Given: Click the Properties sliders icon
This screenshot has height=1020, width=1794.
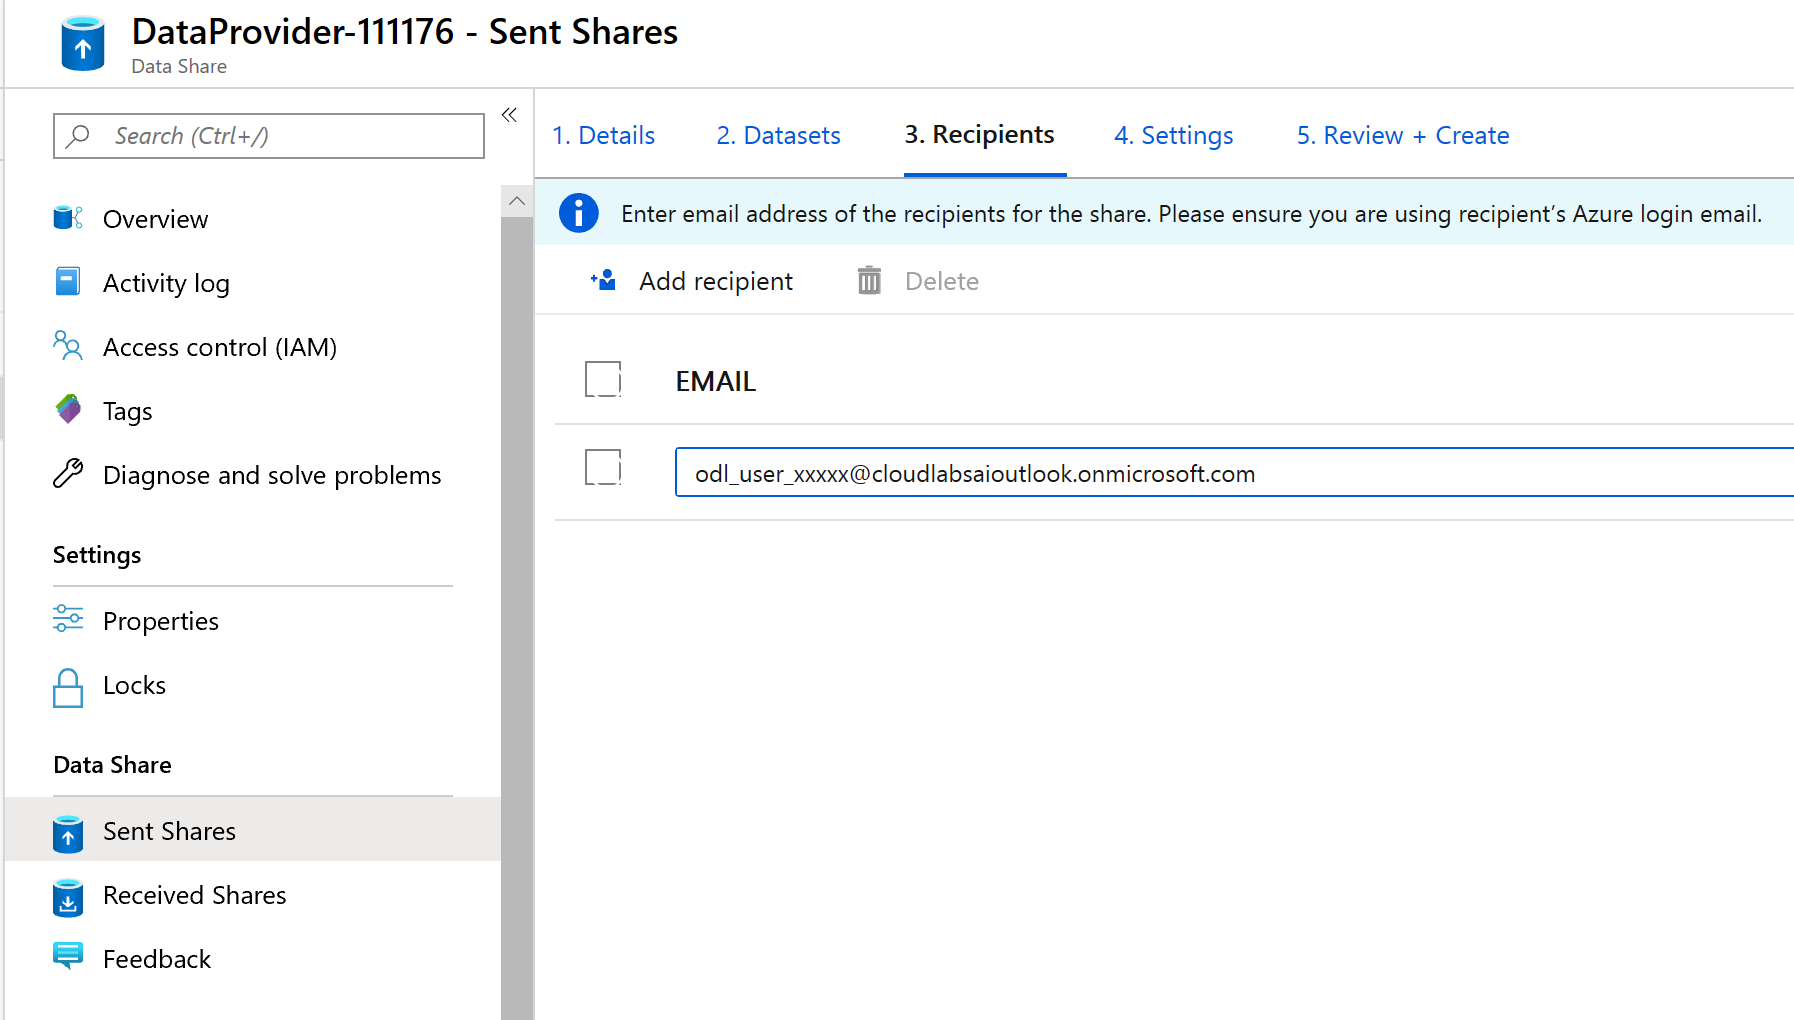Looking at the screenshot, I should point(68,620).
